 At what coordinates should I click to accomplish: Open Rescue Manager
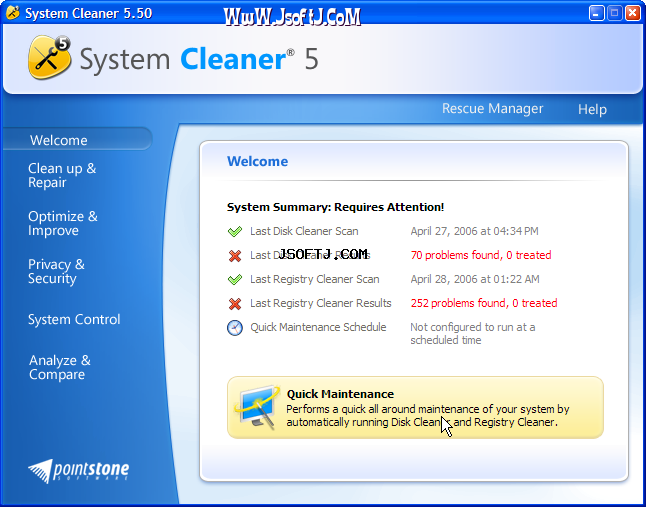click(492, 108)
